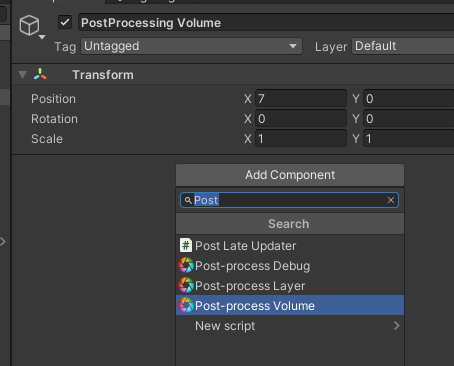Image resolution: width=454 pixels, height=366 pixels.
Task: Click the Post-process Debug aperture icon
Action: tap(186, 266)
